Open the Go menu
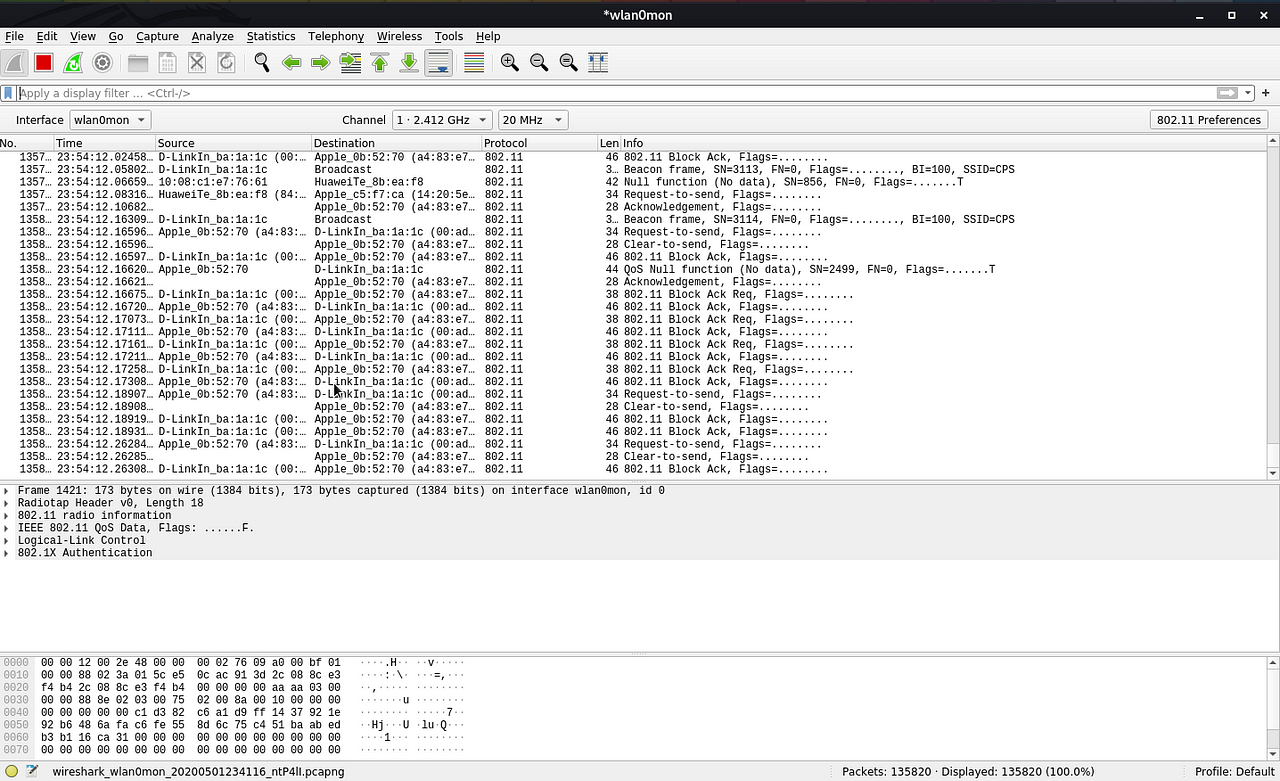 click(x=116, y=36)
